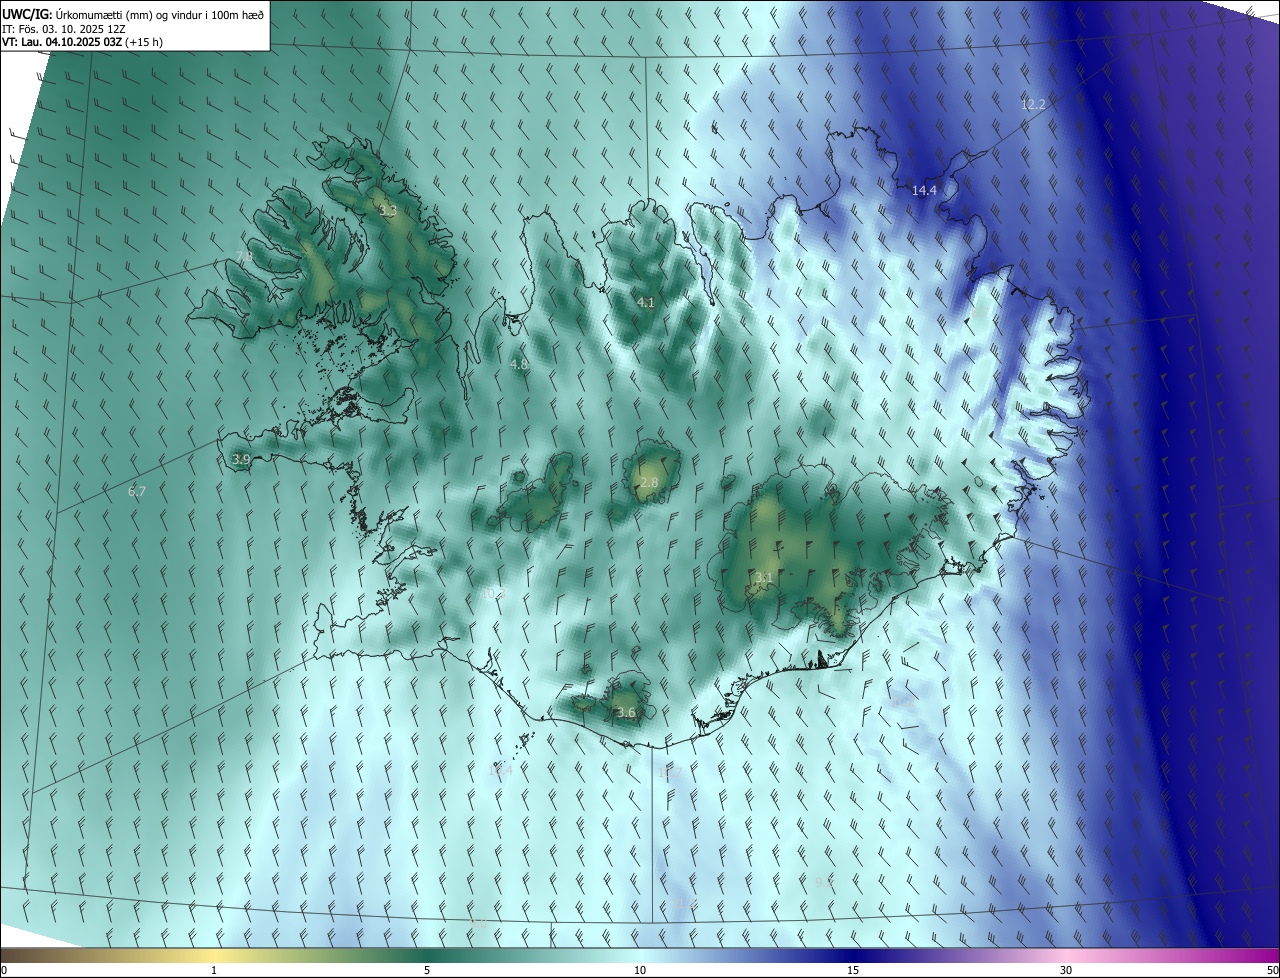This screenshot has height=978, width=1280.
Task: Click the colour scale at label 5
Action: (x=427, y=970)
